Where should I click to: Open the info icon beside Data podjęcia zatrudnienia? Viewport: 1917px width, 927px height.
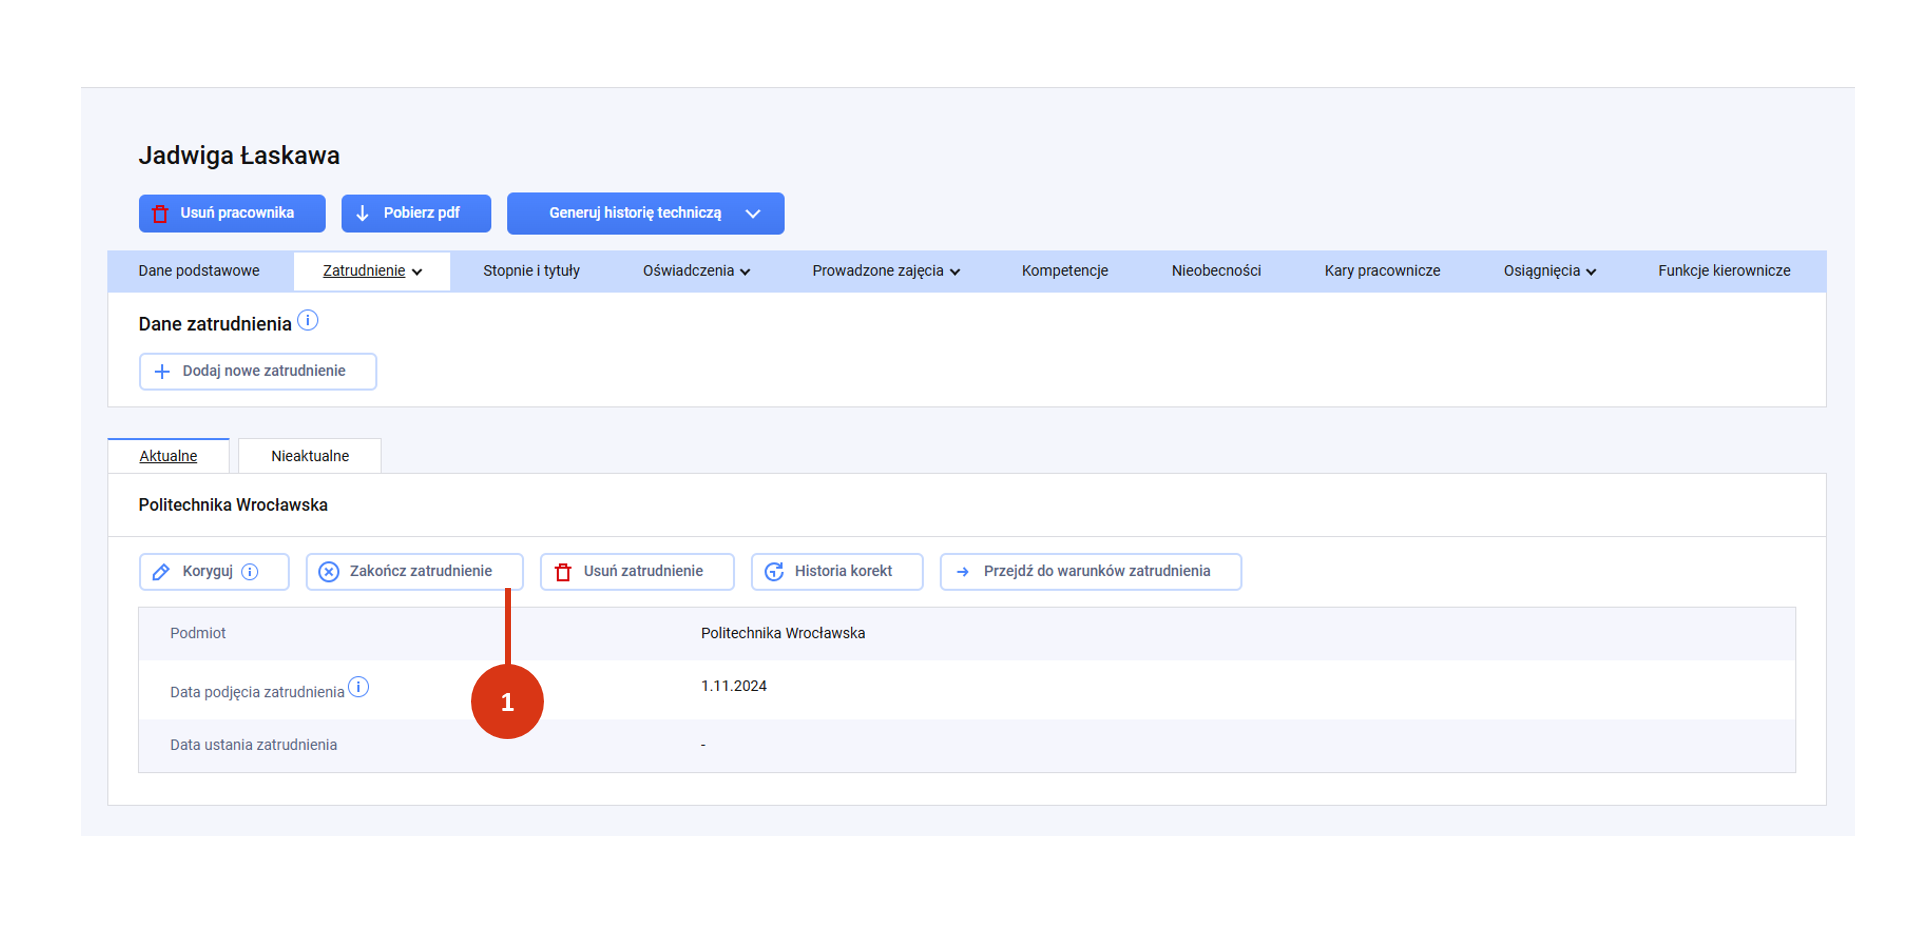359,687
